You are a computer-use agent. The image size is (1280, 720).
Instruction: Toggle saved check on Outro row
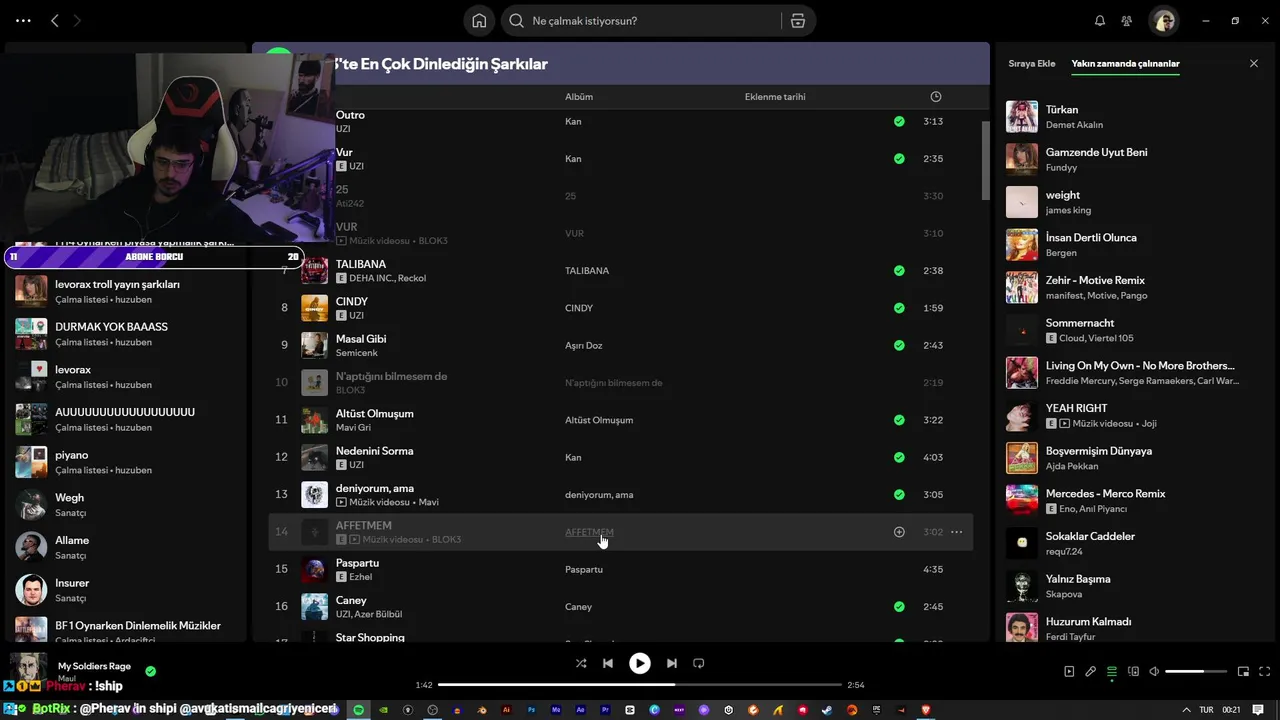click(899, 121)
